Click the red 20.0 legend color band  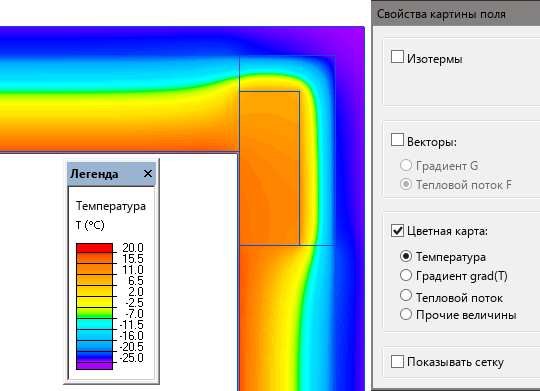click(94, 248)
